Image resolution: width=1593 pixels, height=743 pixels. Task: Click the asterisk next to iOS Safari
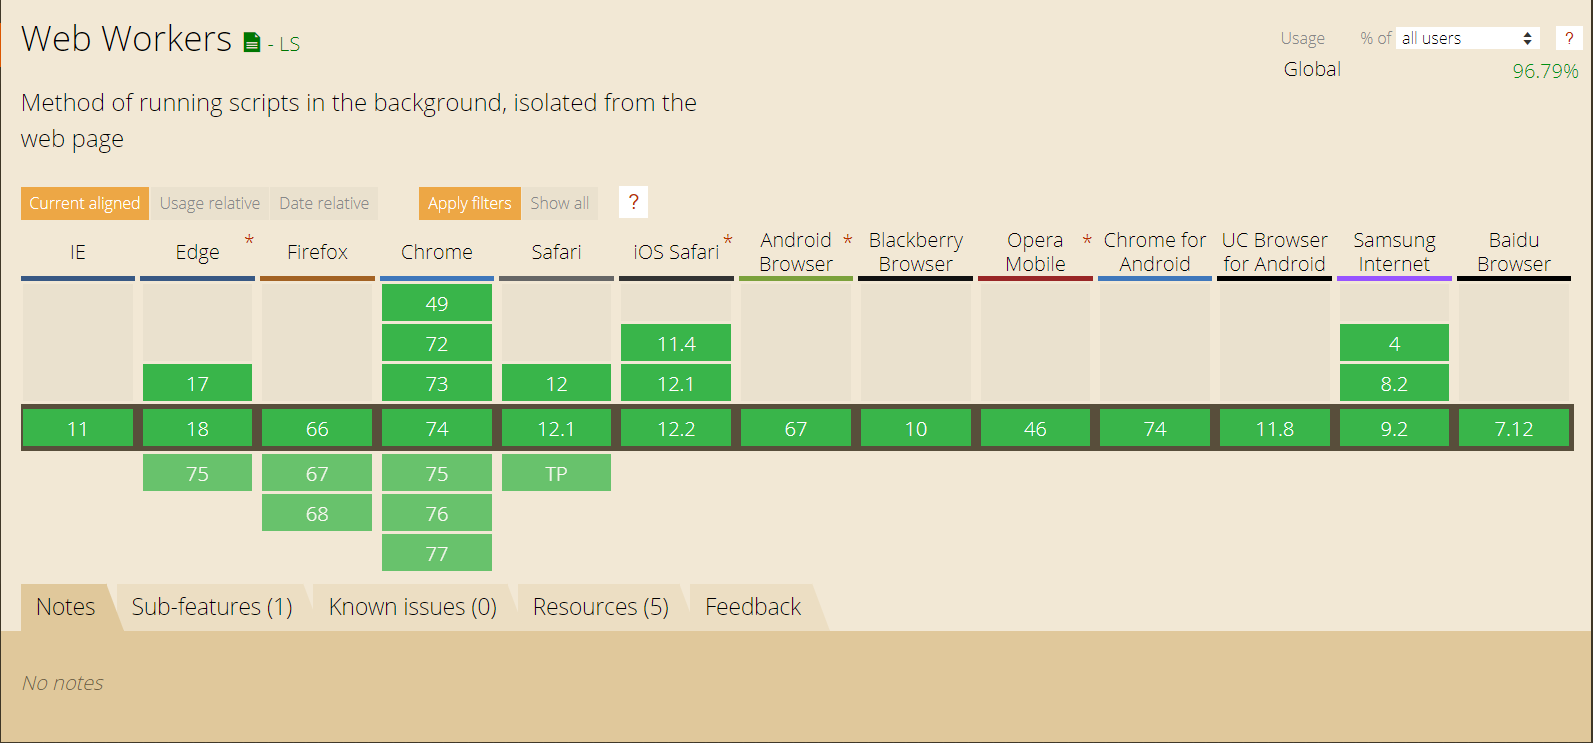728,241
